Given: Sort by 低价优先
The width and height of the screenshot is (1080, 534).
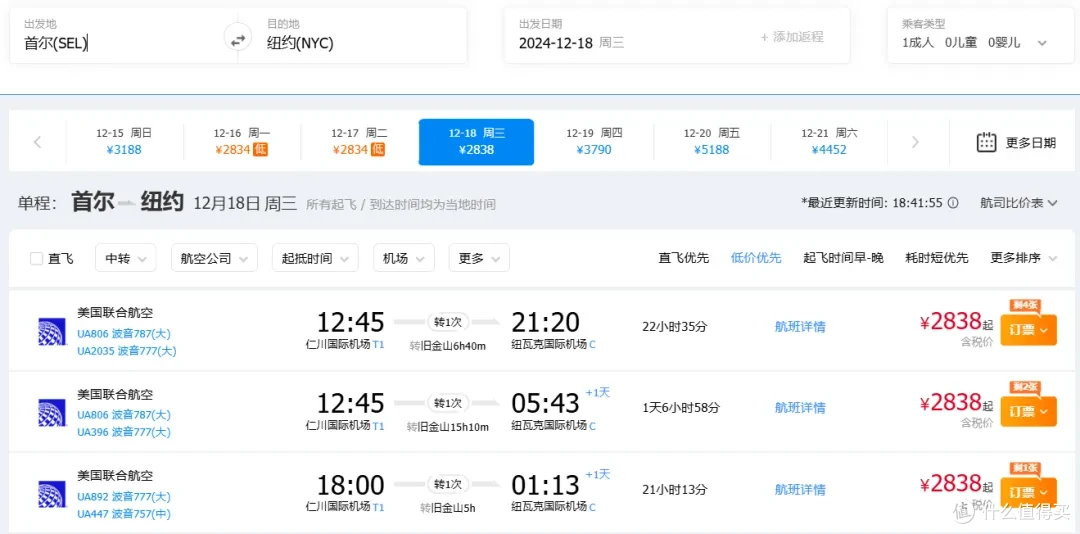Looking at the screenshot, I should click(x=756, y=258).
